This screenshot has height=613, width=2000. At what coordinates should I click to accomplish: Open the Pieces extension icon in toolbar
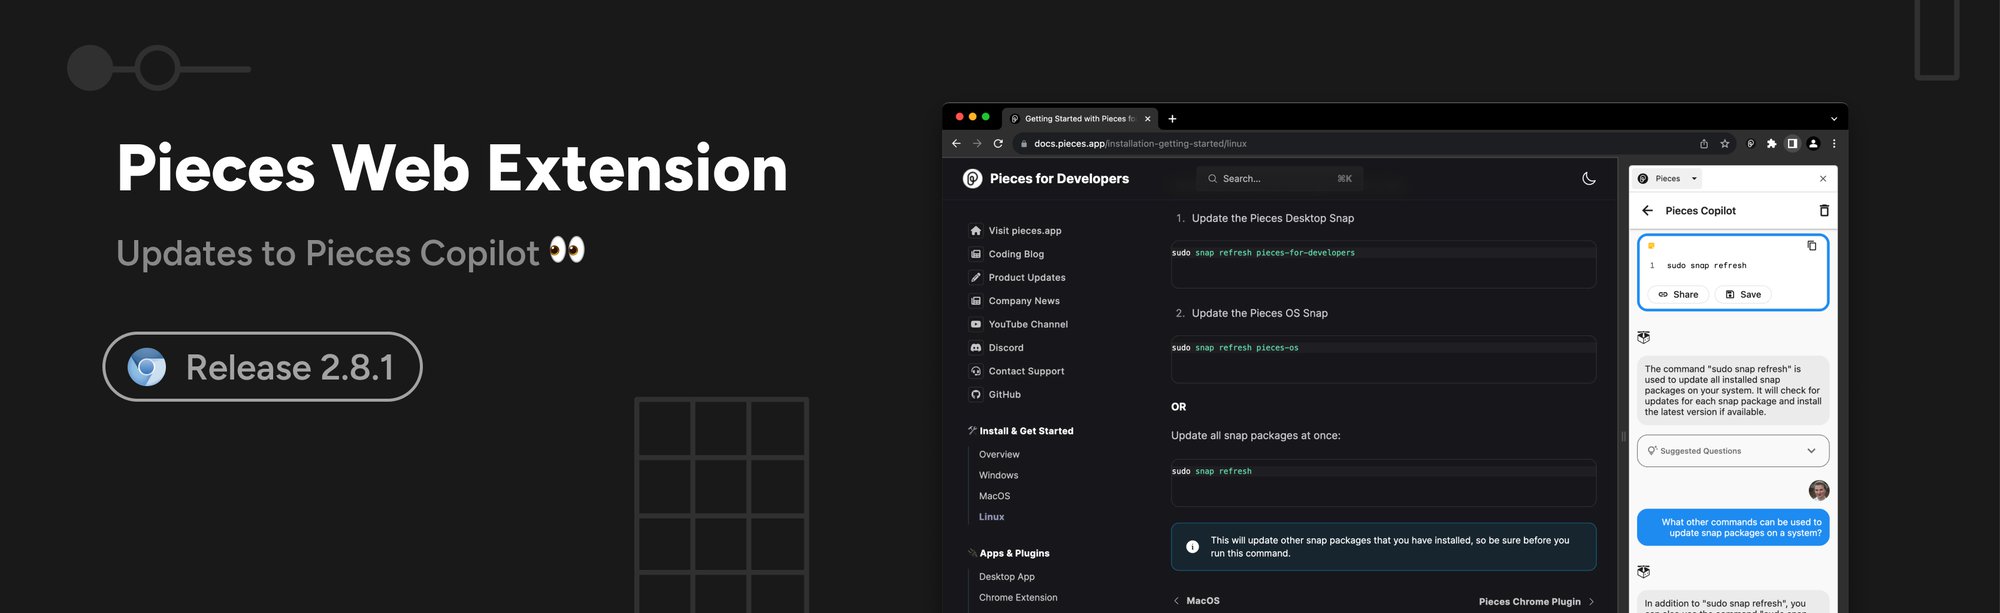(1751, 144)
